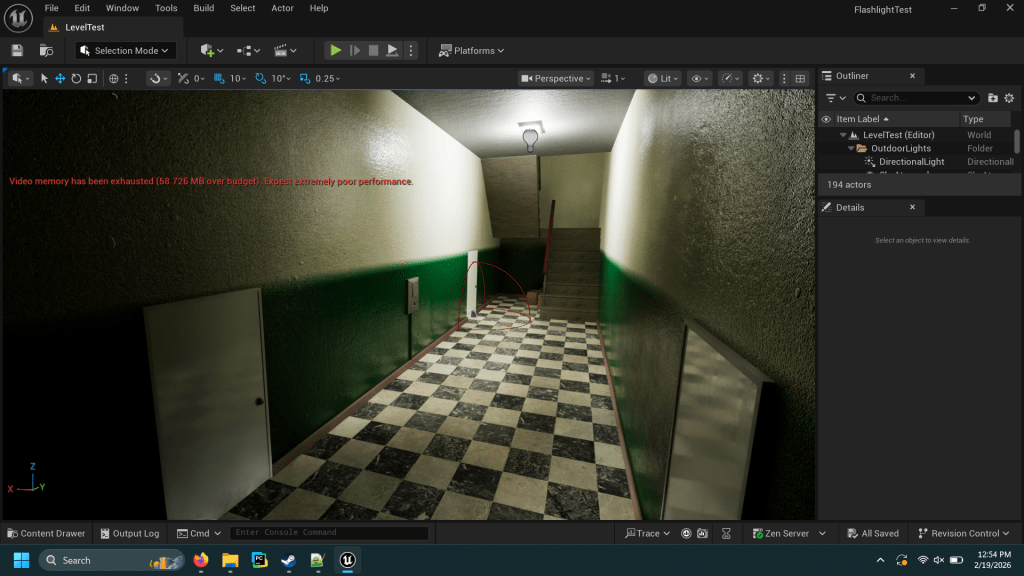Screen dimensions: 1024x576
Task: Open Outliner settings gear
Action: coord(1009,98)
